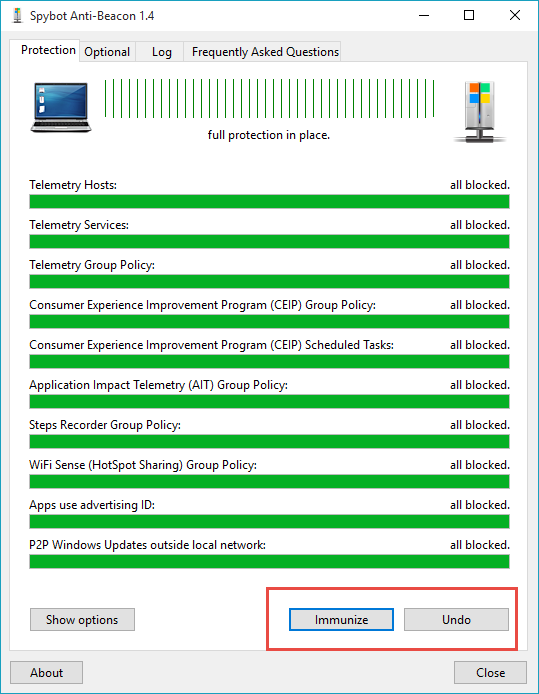Click the green striped connection indicator
Image resolution: width=539 pixels, height=694 pixels.
[x=269, y=98]
